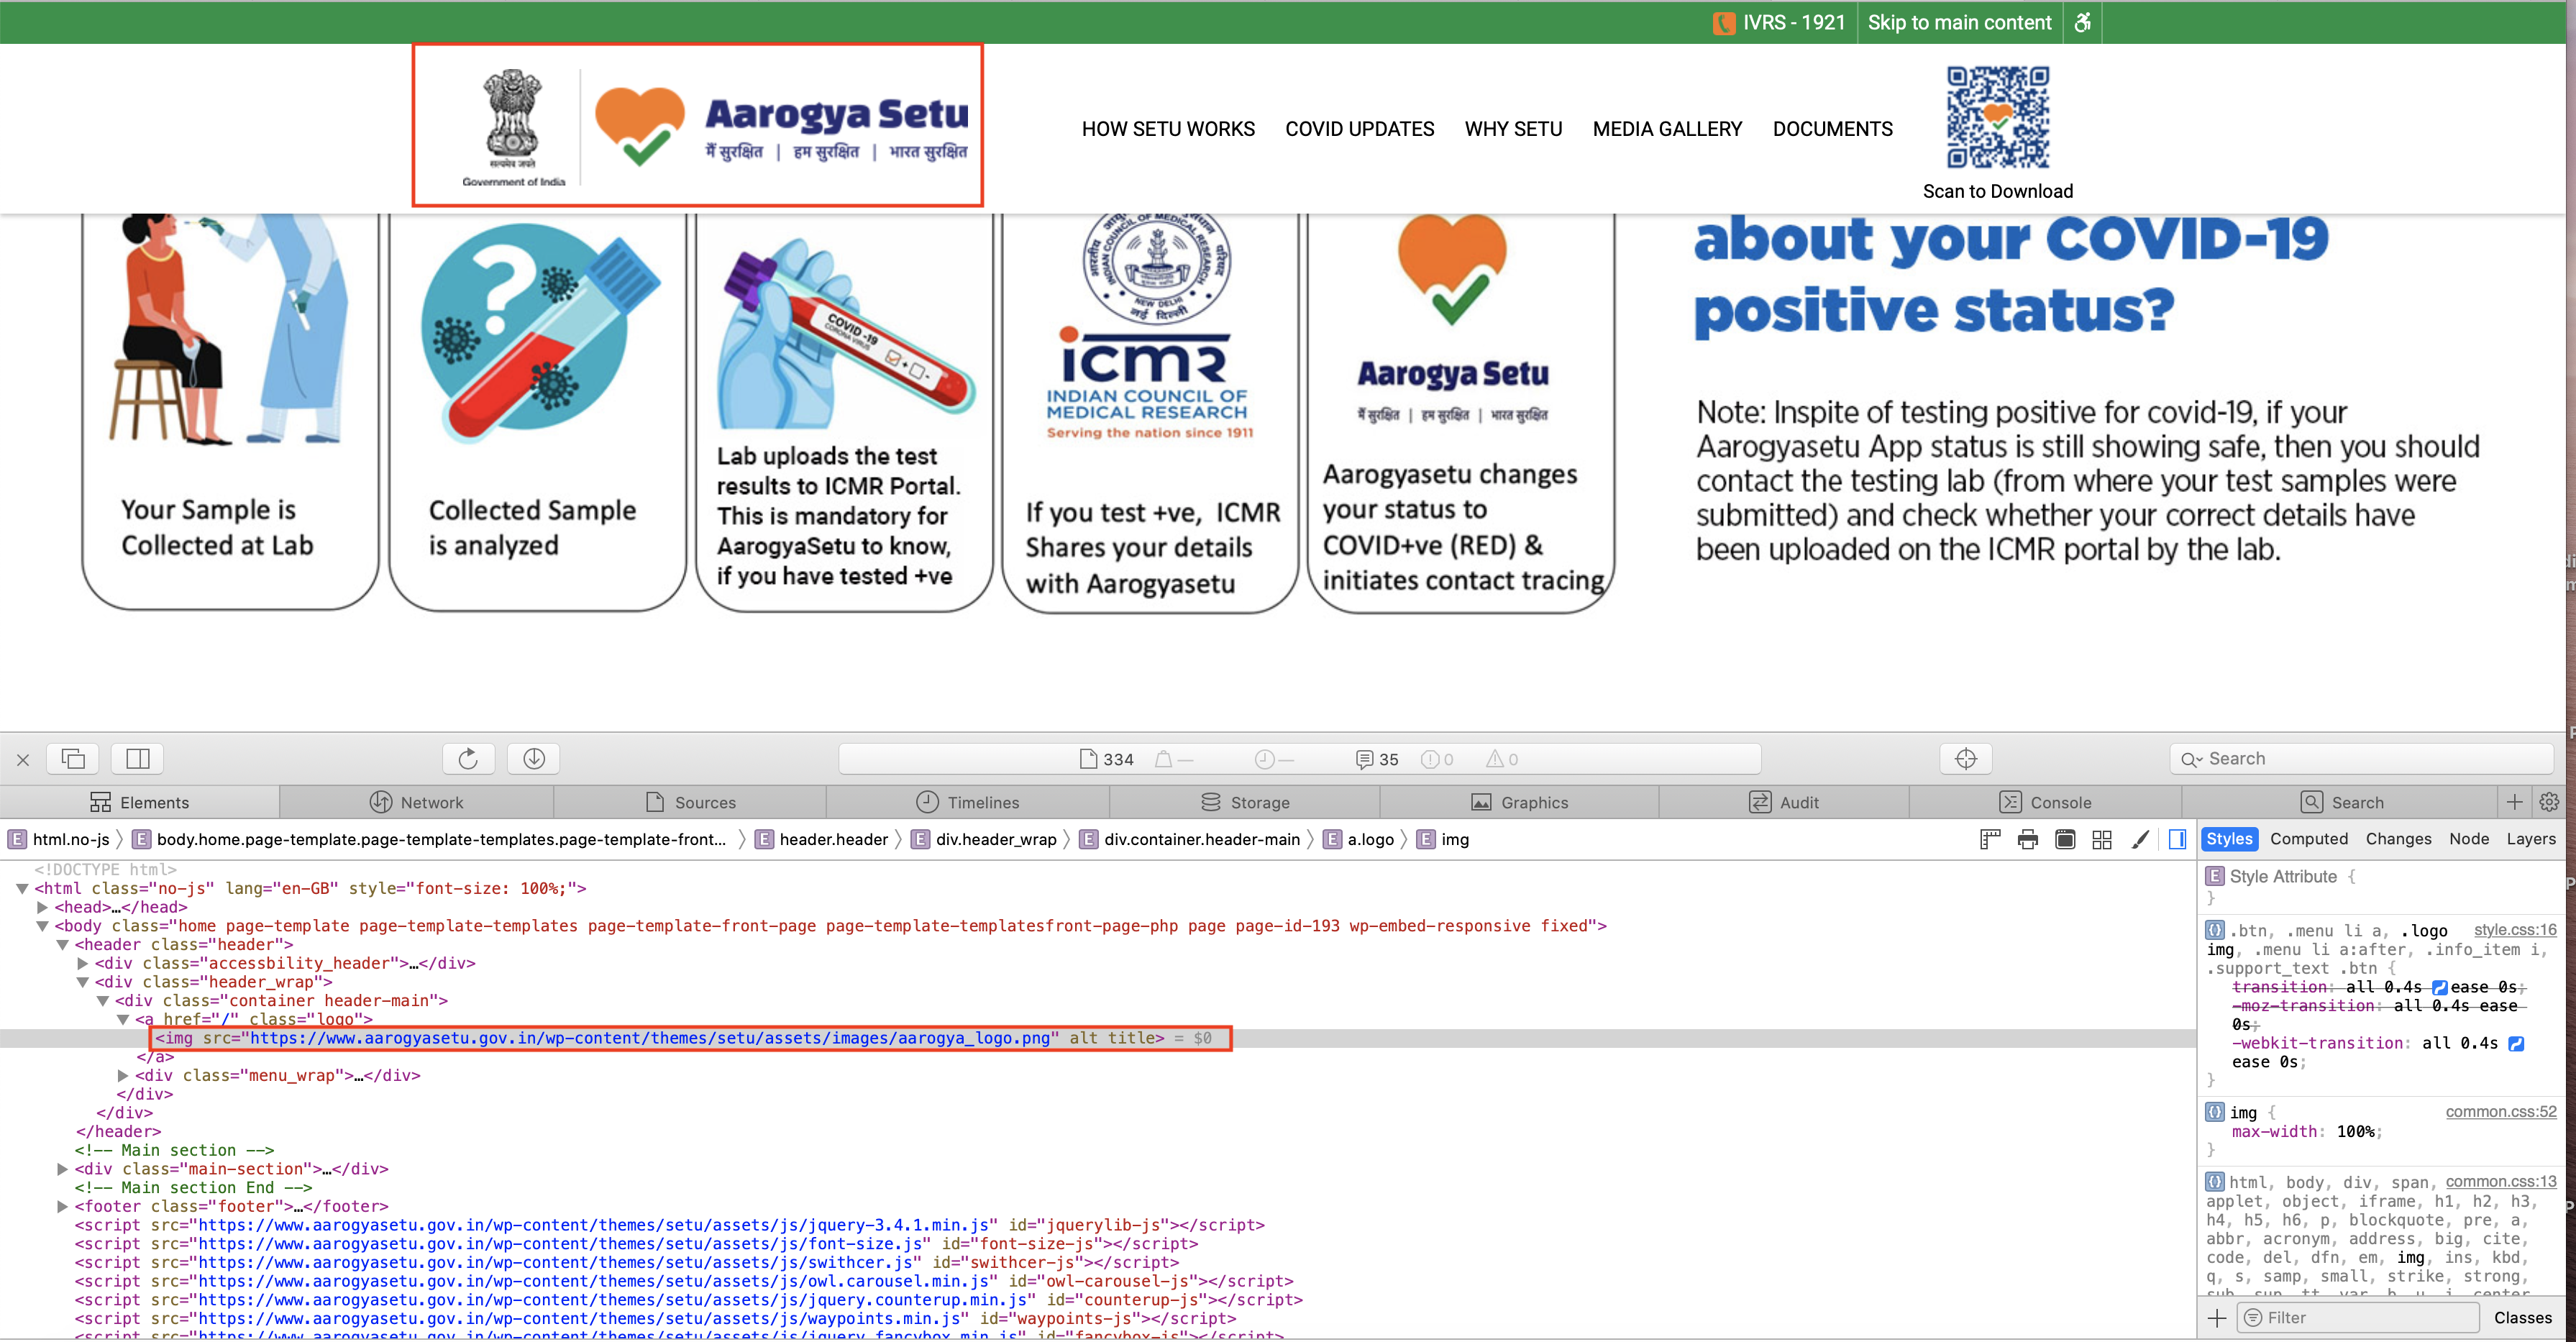Collapse the a.logo anchor node
This screenshot has height=1342, width=2576.
pos(123,1020)
